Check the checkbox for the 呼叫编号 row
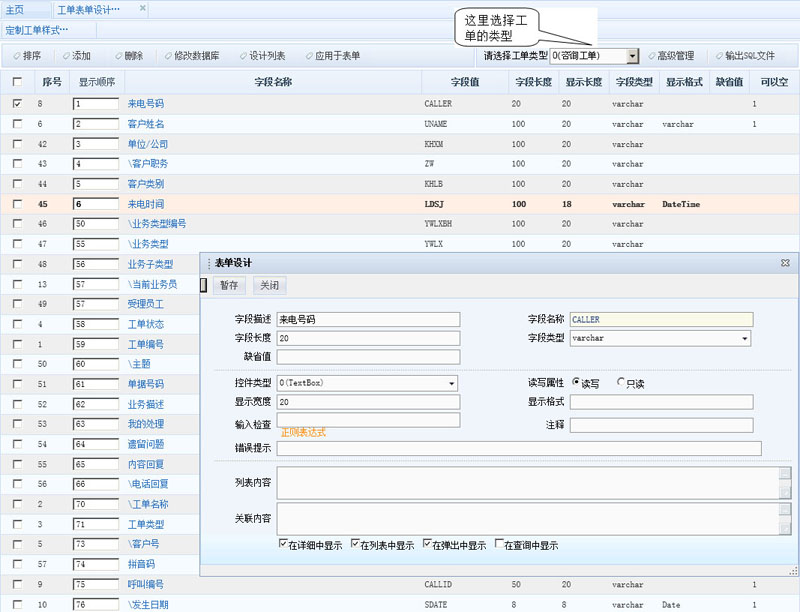Image resolution: width=800 pixels, height=612 pixels. [17, 584]
